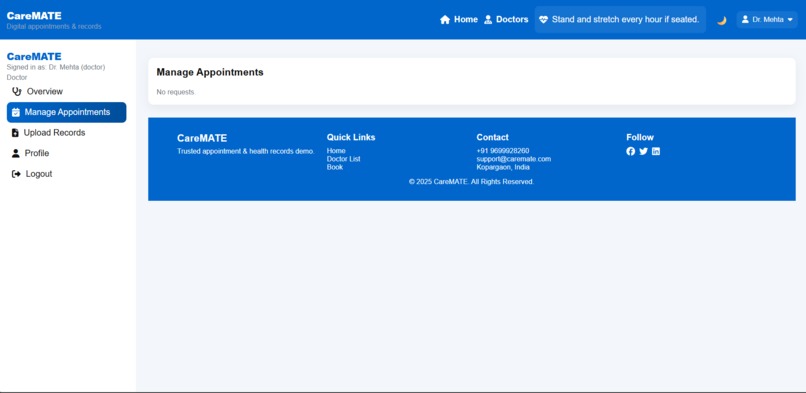This screenshot has height=393, width=806.
Task: Click the person icon beside Profile
Action: click(15, 153)
